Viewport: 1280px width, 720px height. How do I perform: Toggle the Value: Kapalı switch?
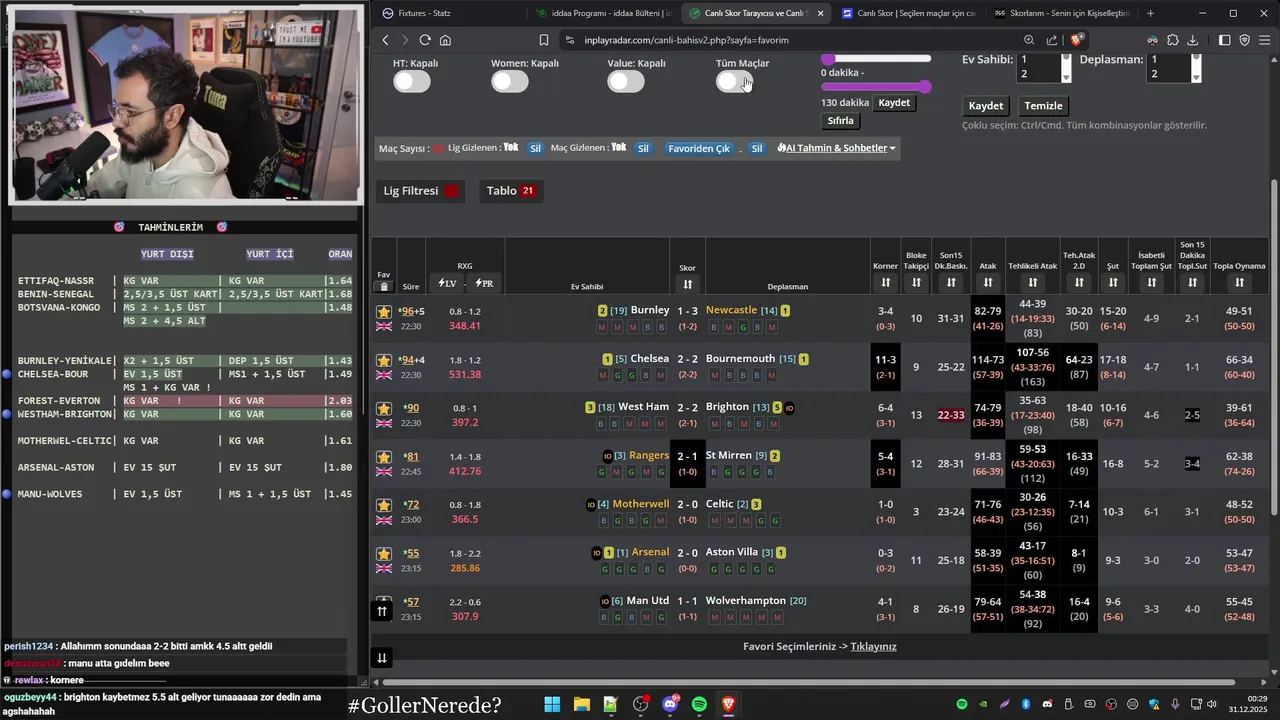pos(626,82)
